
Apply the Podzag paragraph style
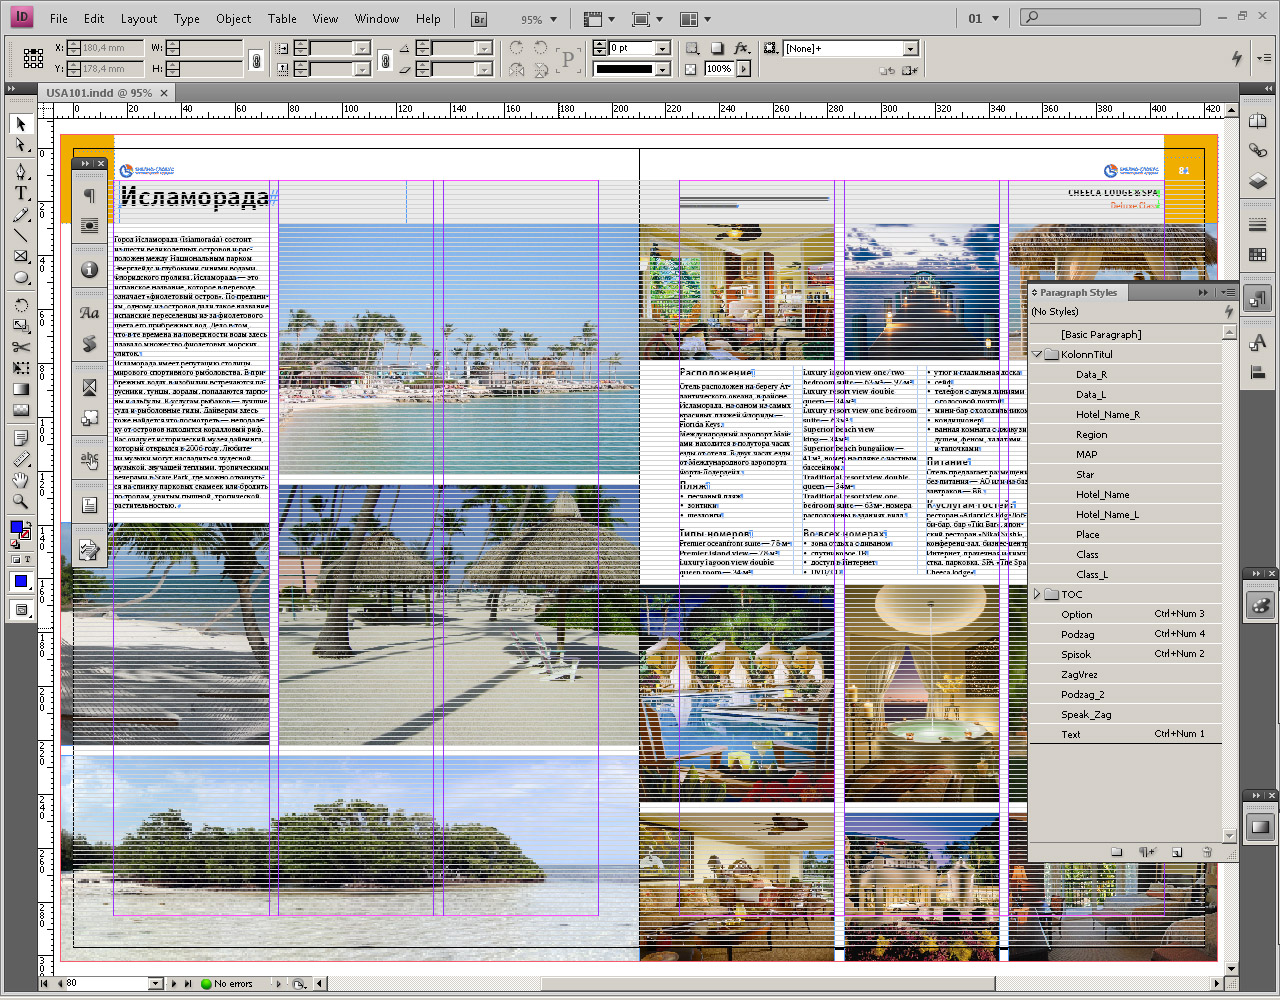[x=1077, y=634]
